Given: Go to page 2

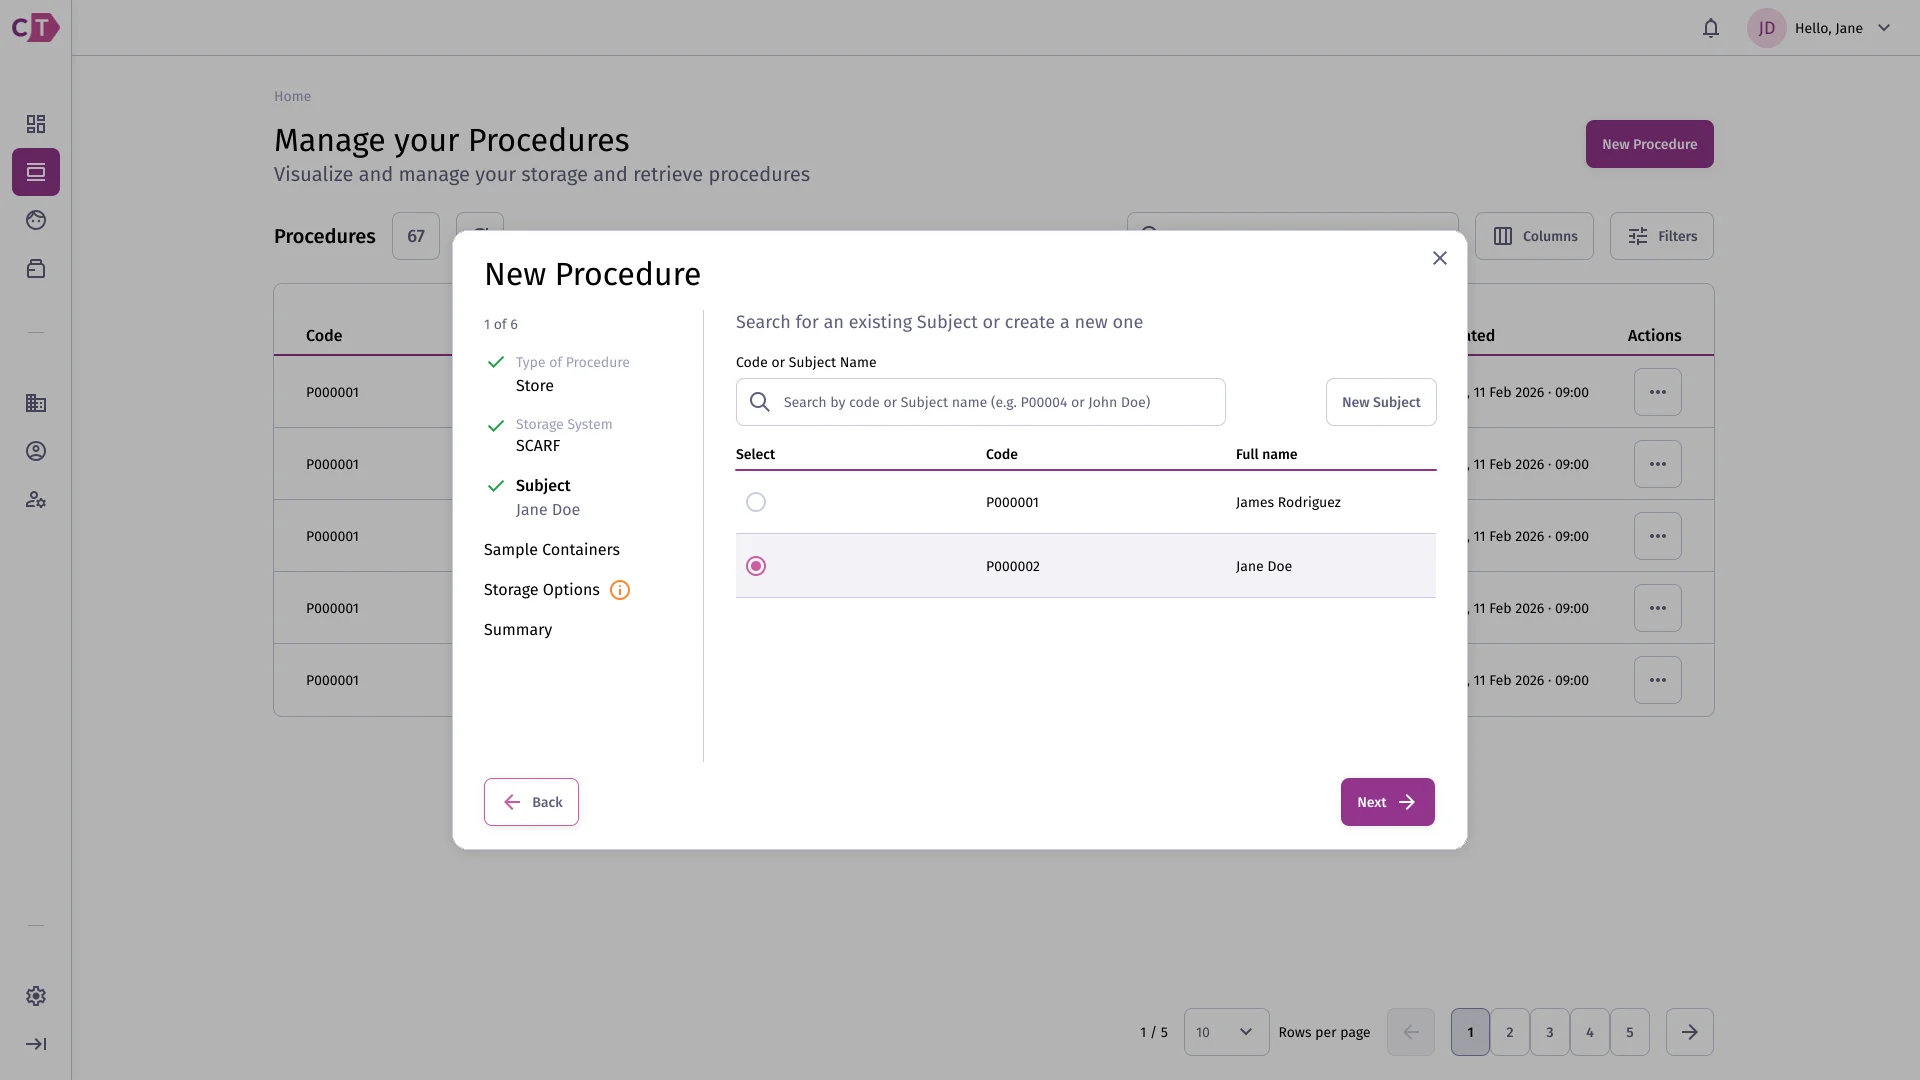Looking at the screenshot, I should (x=1510, y=1032).
